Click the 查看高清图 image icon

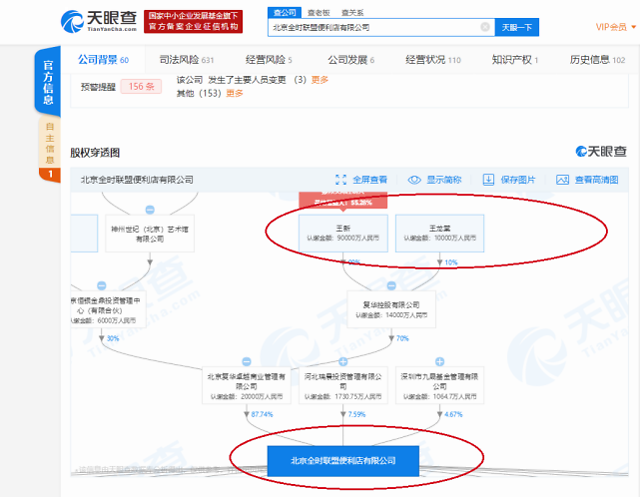click(562, 180)
